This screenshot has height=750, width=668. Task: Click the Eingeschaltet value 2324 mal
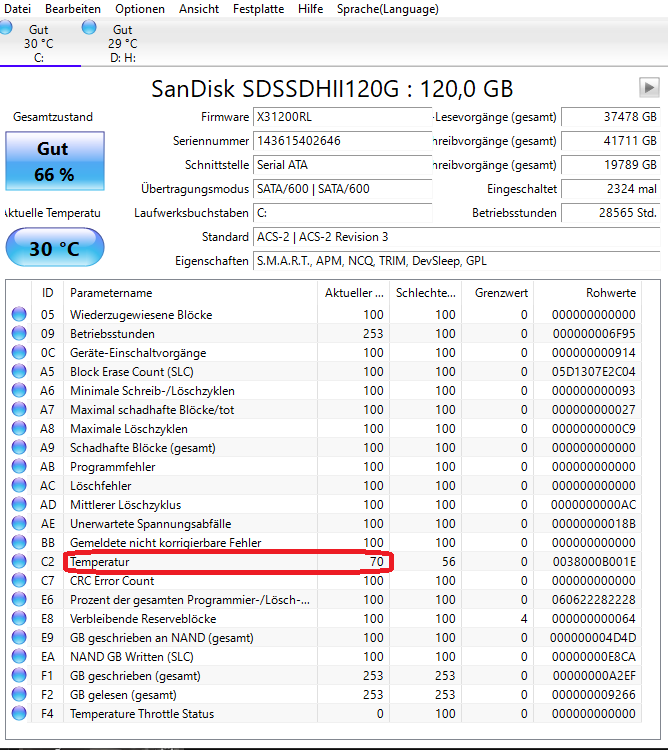pyautogui.click(x=611, y=188)
